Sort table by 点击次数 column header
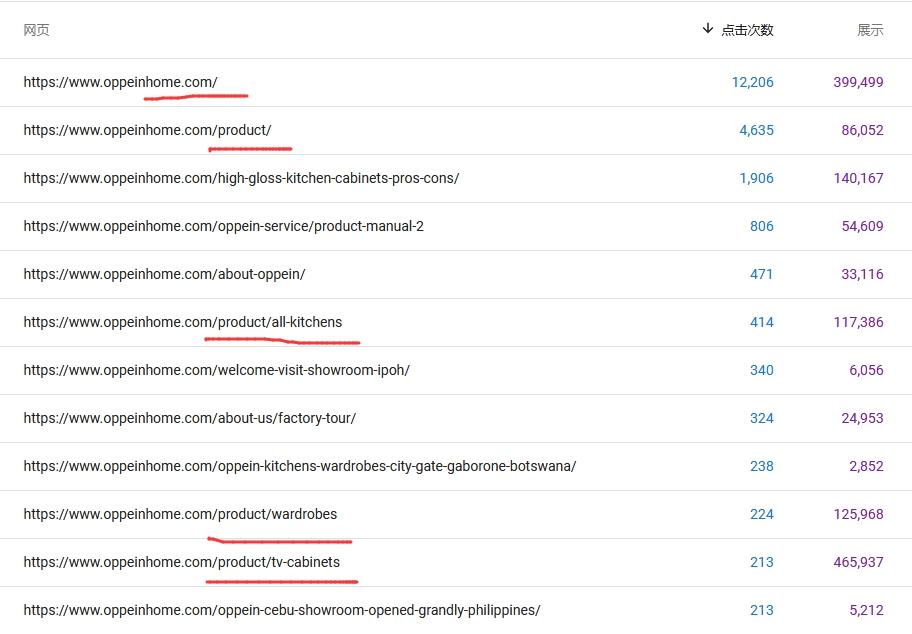Viewport: 912px width, 634px height. tap(747, 30)
